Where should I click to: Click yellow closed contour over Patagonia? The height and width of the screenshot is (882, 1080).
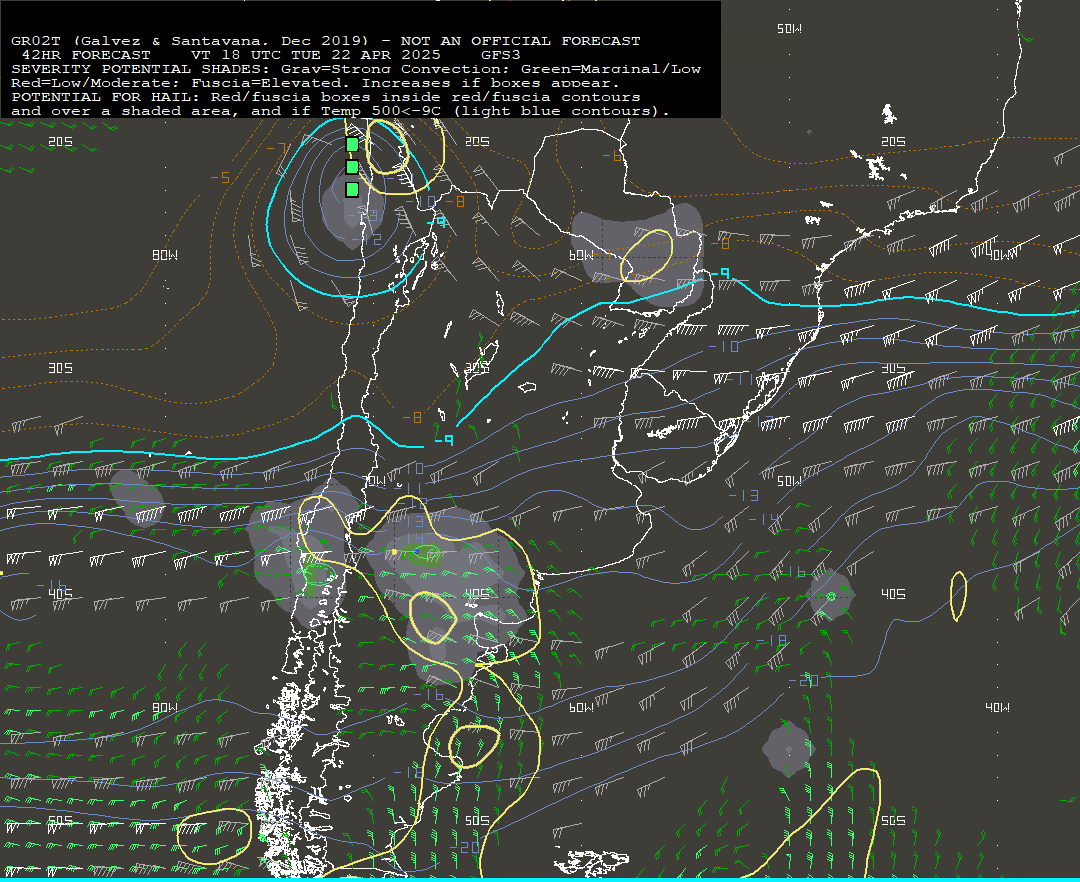coord(474,746)
